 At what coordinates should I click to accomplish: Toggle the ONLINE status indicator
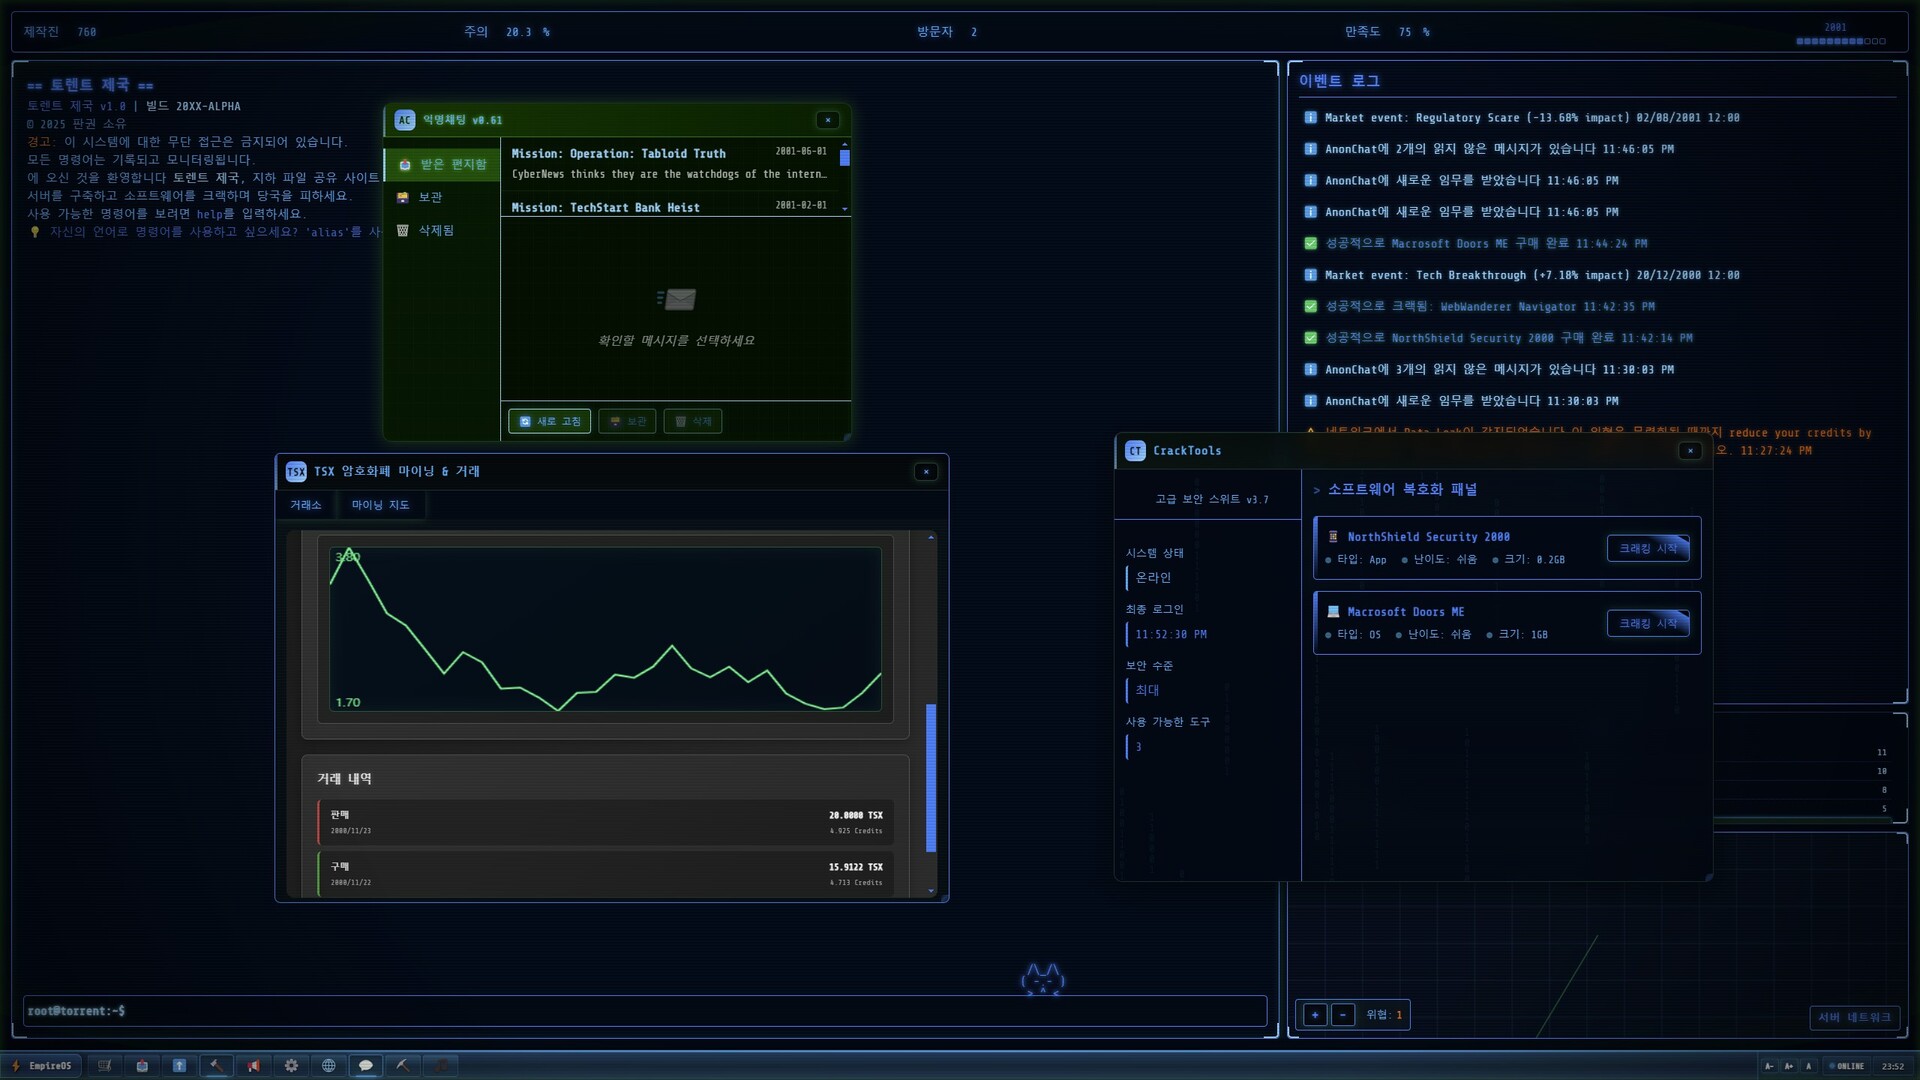click(1847, 1066)
